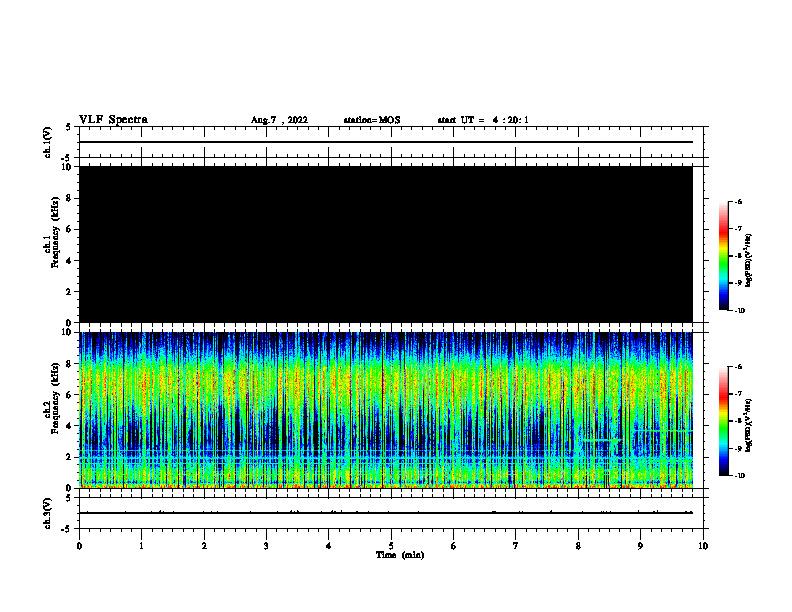Select time axis tick label "1"
The image size is (792, 612).
pyautogui.click(x=141, y=546)
